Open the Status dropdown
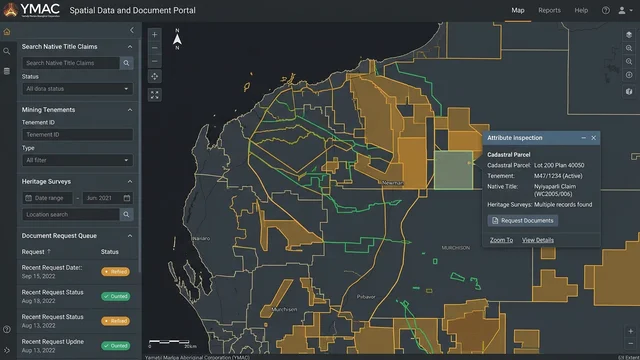 point(78,89)
